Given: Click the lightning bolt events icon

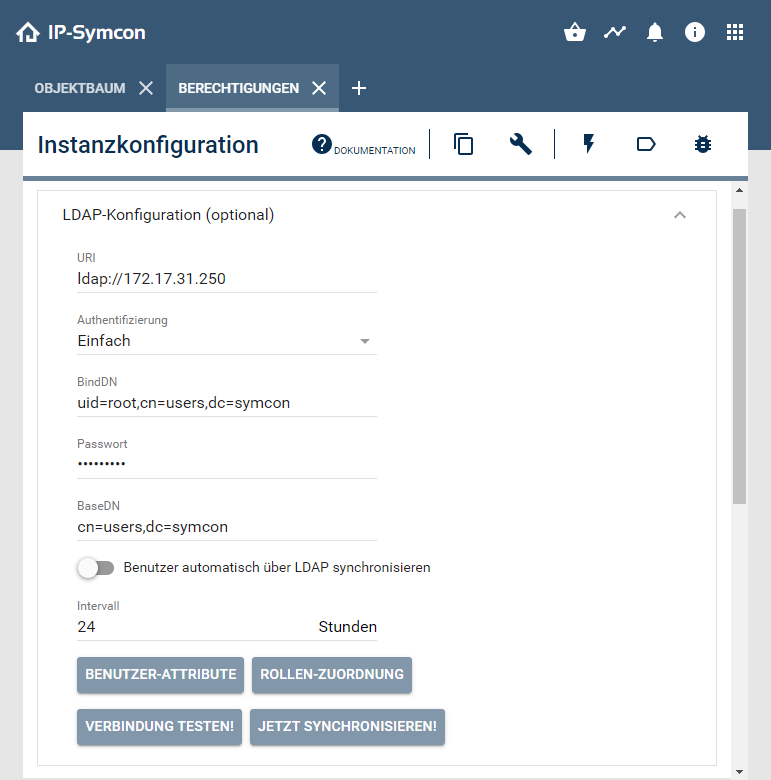Looking at the screenshot, I should coord(589,144).
